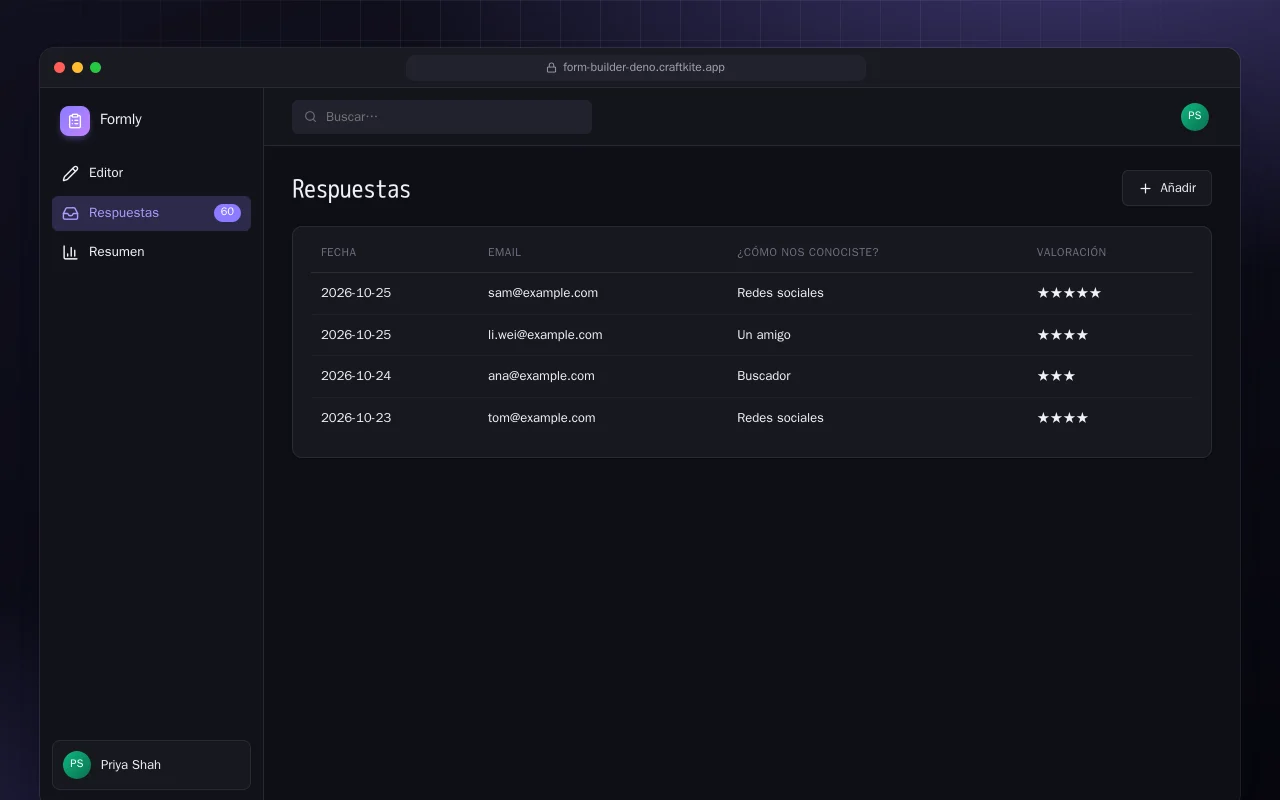Select Respuestas in the sidebar
This screenshot has width=1280, height=800.
click(151, 213)
